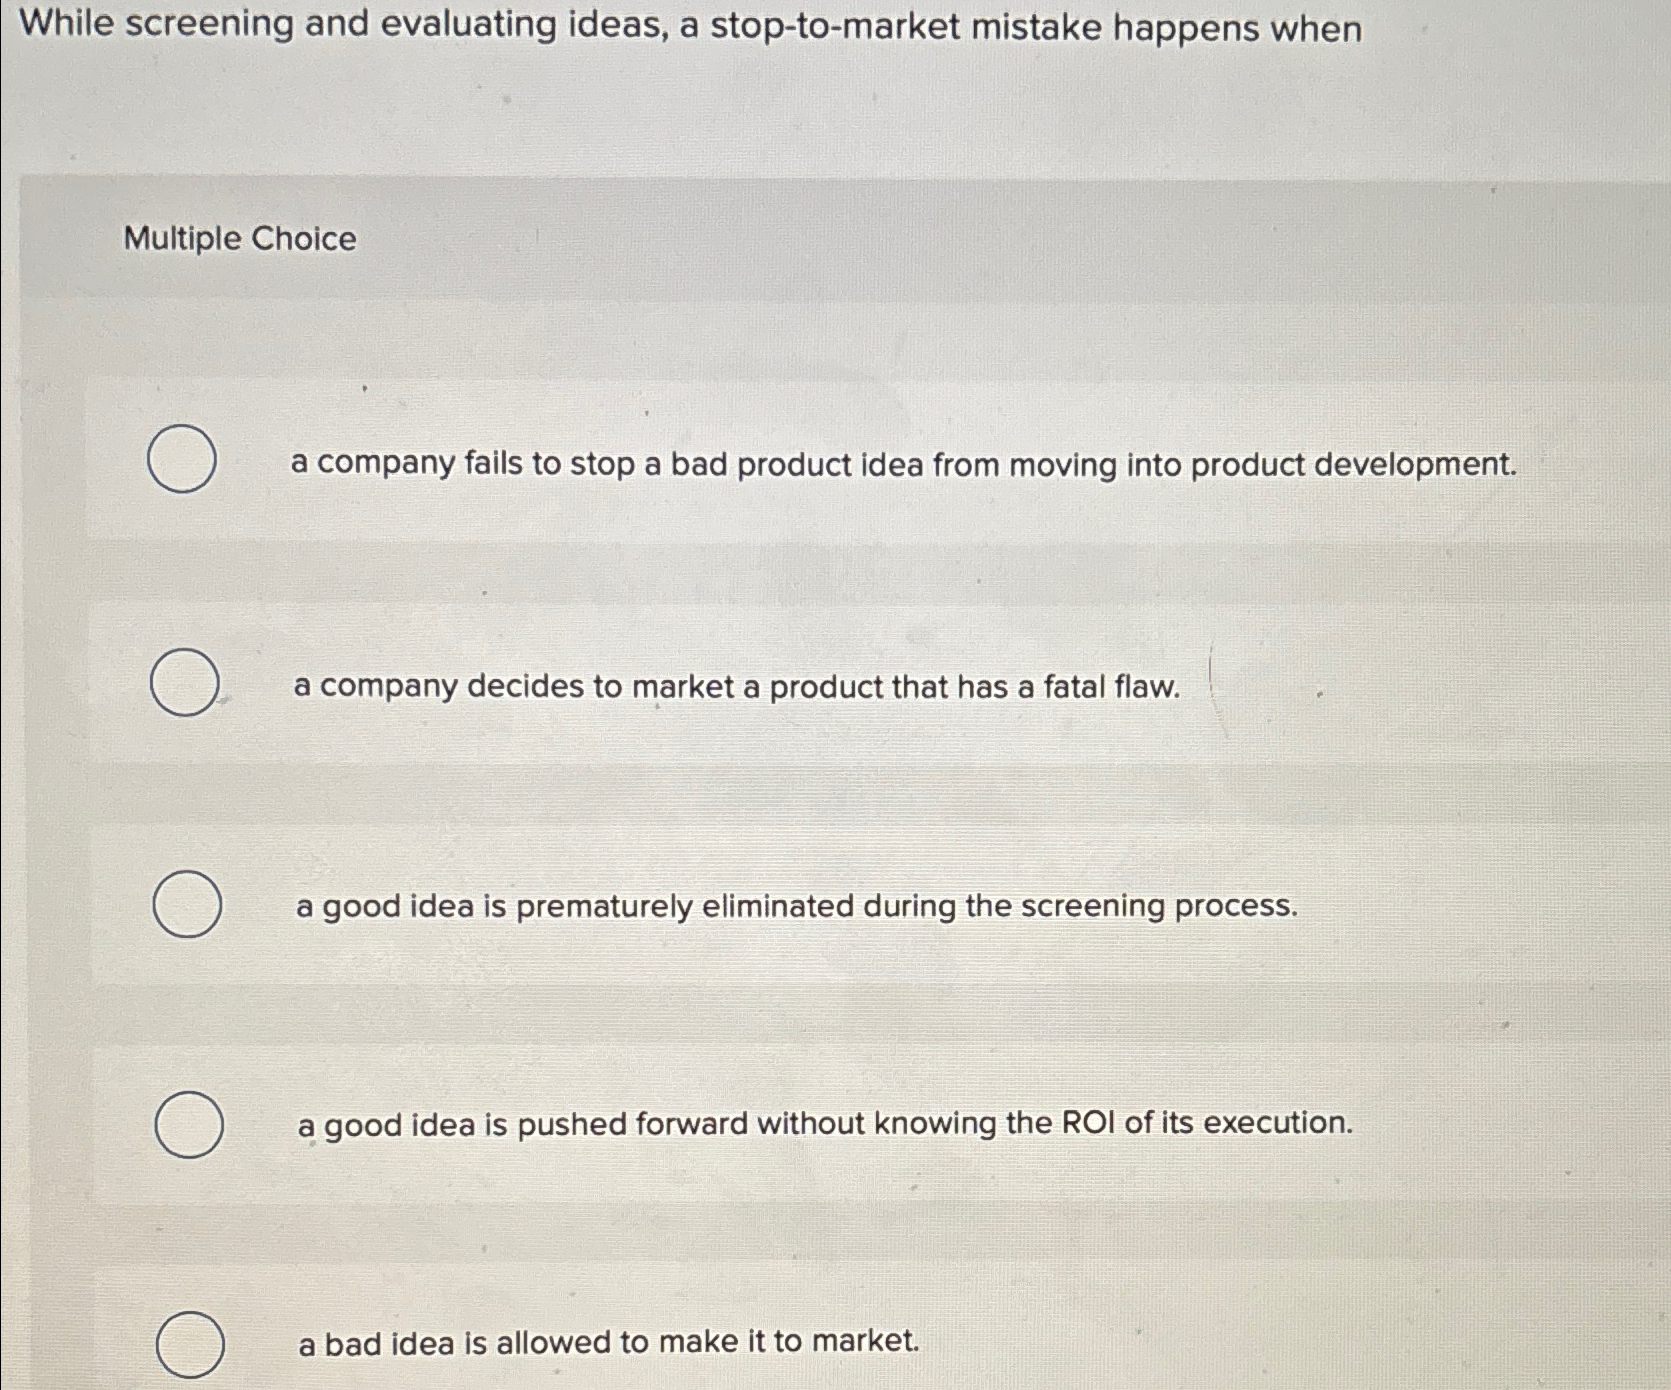Select the radio button beside the ROI answer
This screenshot has height=1390, width=1671.
click(190, 1126)
